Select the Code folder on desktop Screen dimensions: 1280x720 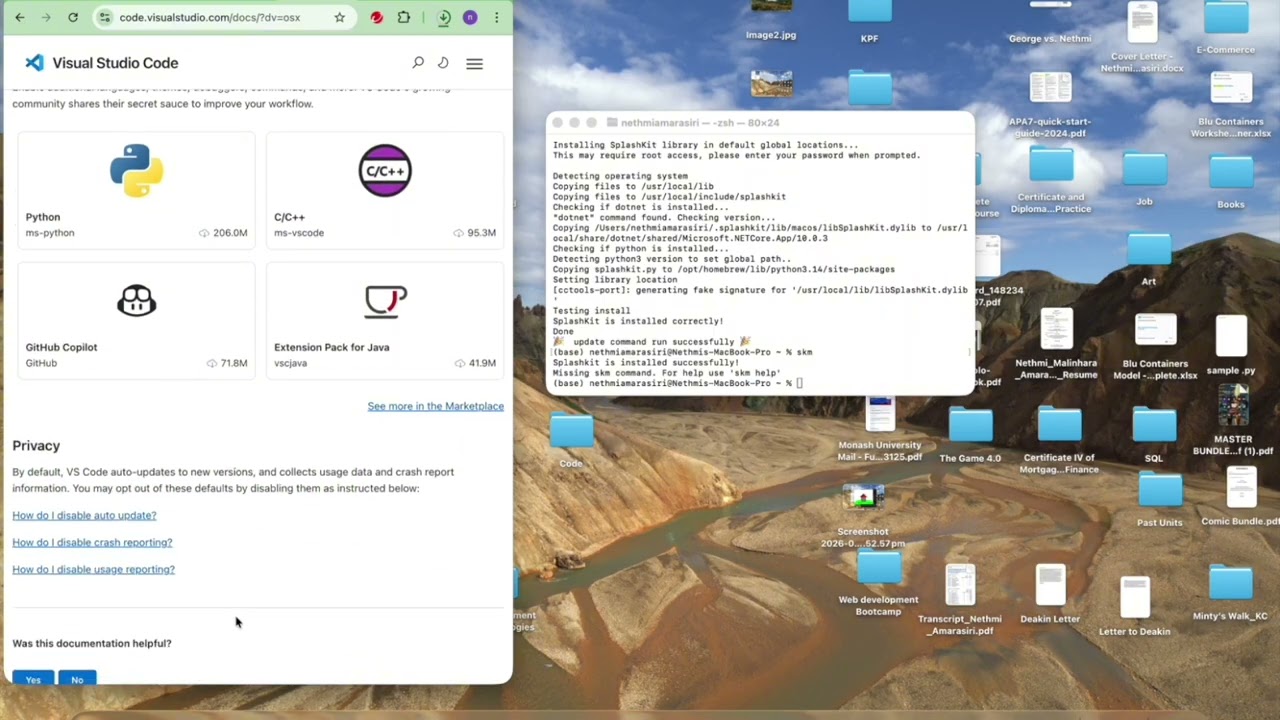[571, 441]
